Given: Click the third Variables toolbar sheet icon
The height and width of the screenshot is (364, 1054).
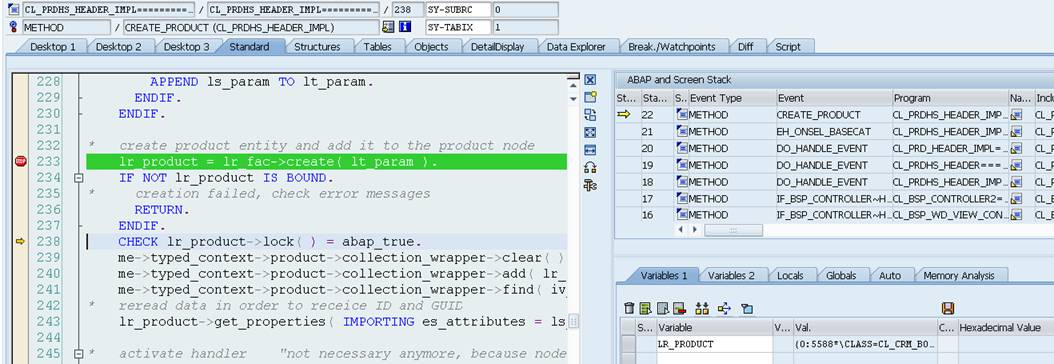Looking at the screenshot, I should coord(662,308).
